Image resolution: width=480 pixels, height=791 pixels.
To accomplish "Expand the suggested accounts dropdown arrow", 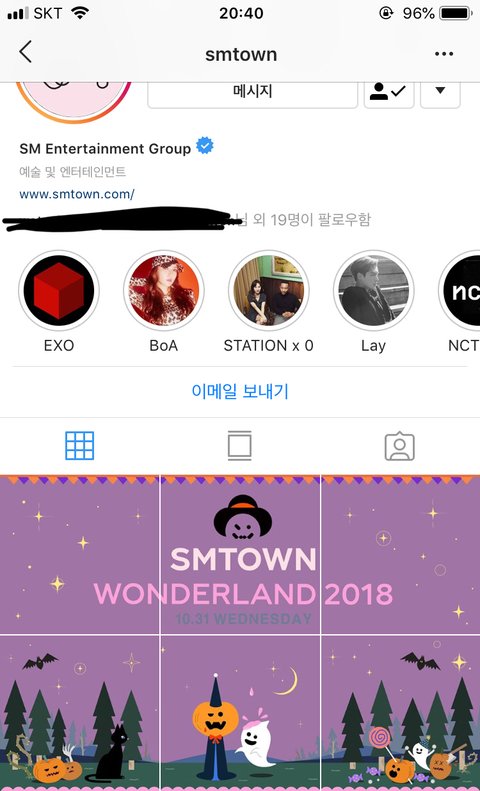I will (440, 91).
